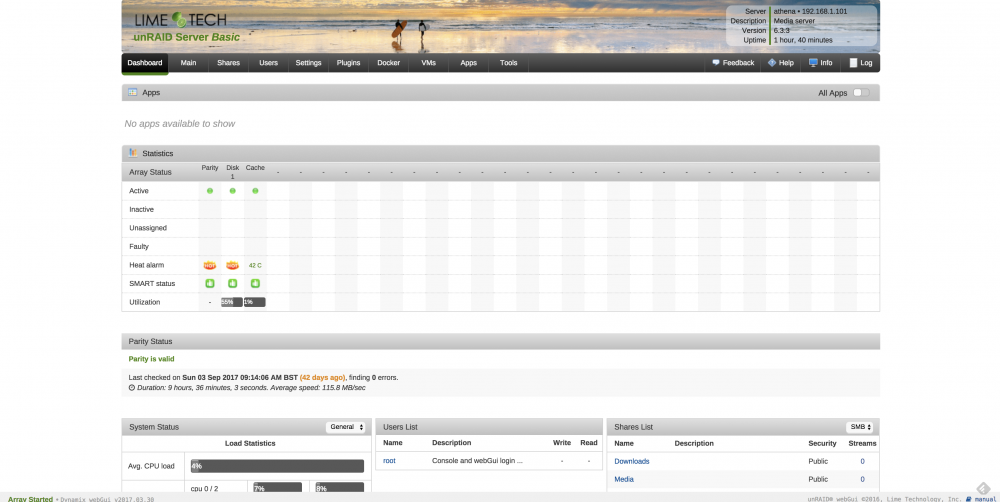Image resolution: width=1000 pixels, height=502 pixels.
Task: Click the Lime Tech logo
Action: [181, 20]
